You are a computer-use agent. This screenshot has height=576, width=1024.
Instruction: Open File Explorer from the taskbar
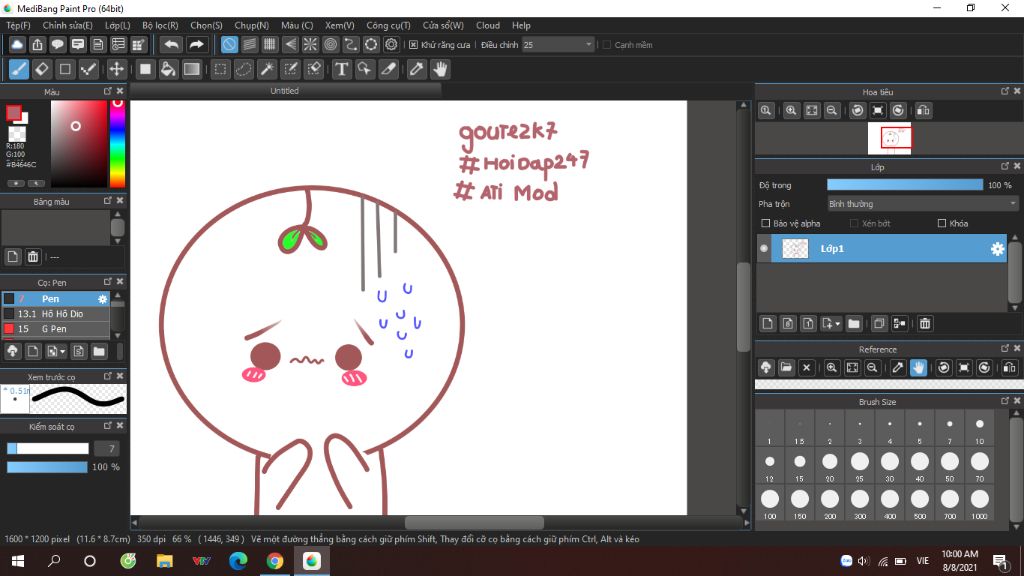164,561
